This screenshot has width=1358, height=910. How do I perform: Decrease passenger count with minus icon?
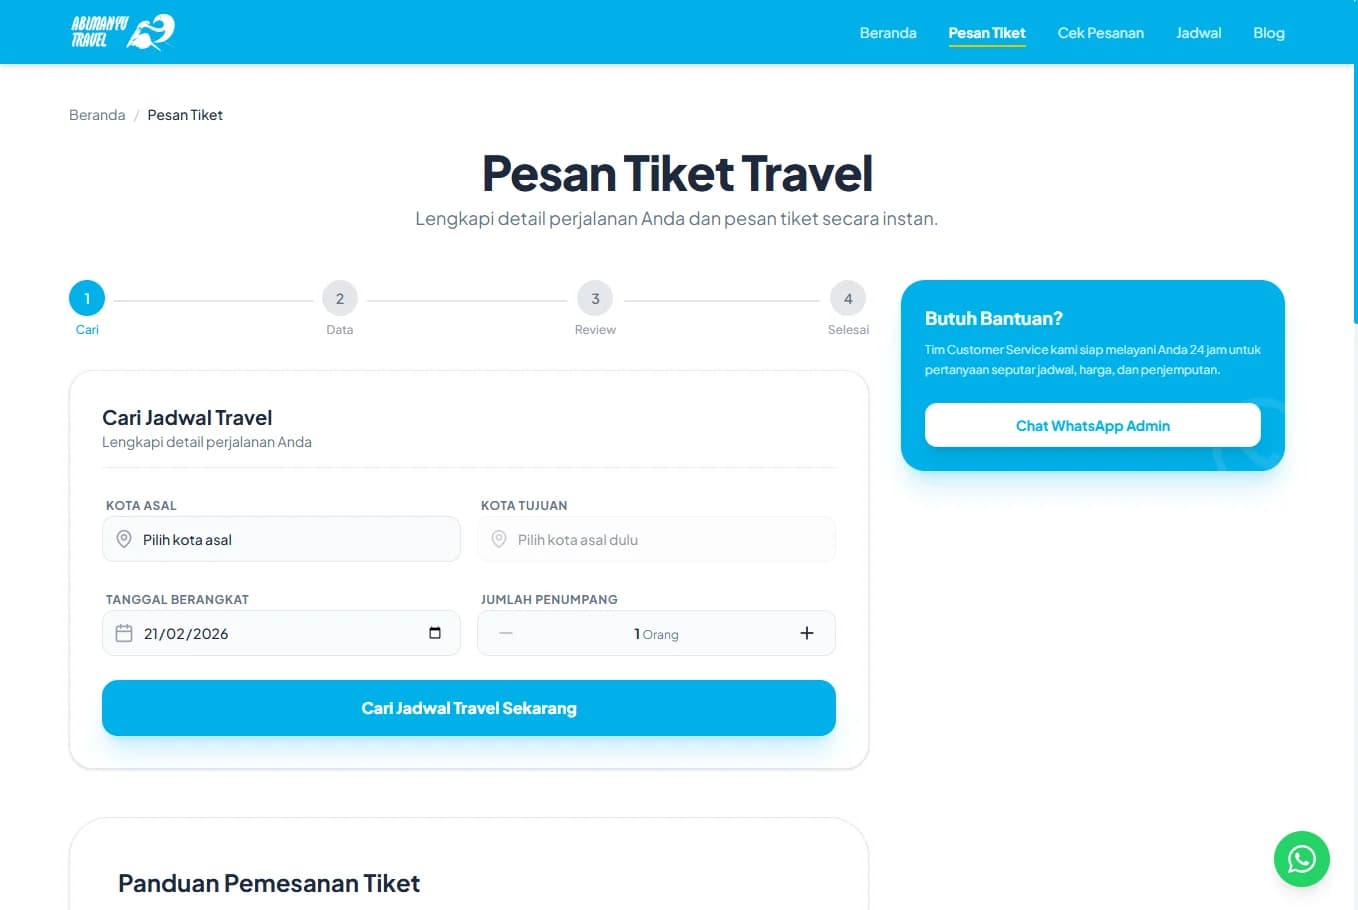click(506, 633)
